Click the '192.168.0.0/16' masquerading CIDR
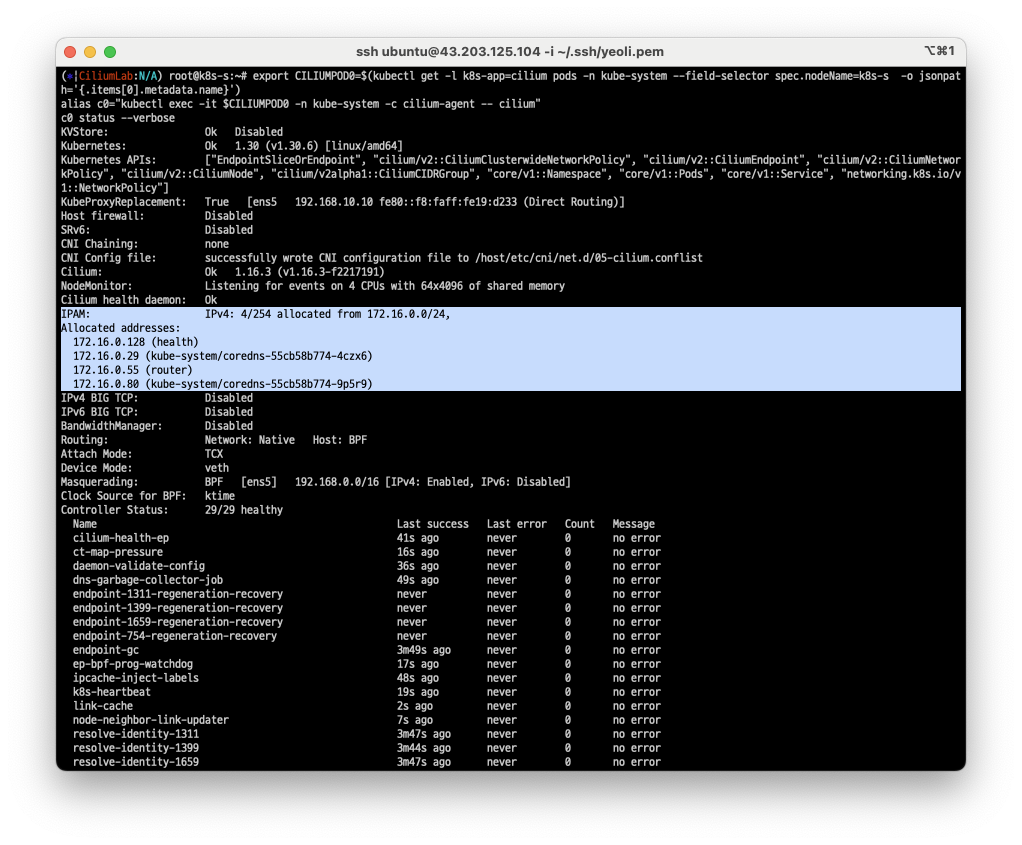Screen dimensions: 1022x845 (x=336, y=482)
